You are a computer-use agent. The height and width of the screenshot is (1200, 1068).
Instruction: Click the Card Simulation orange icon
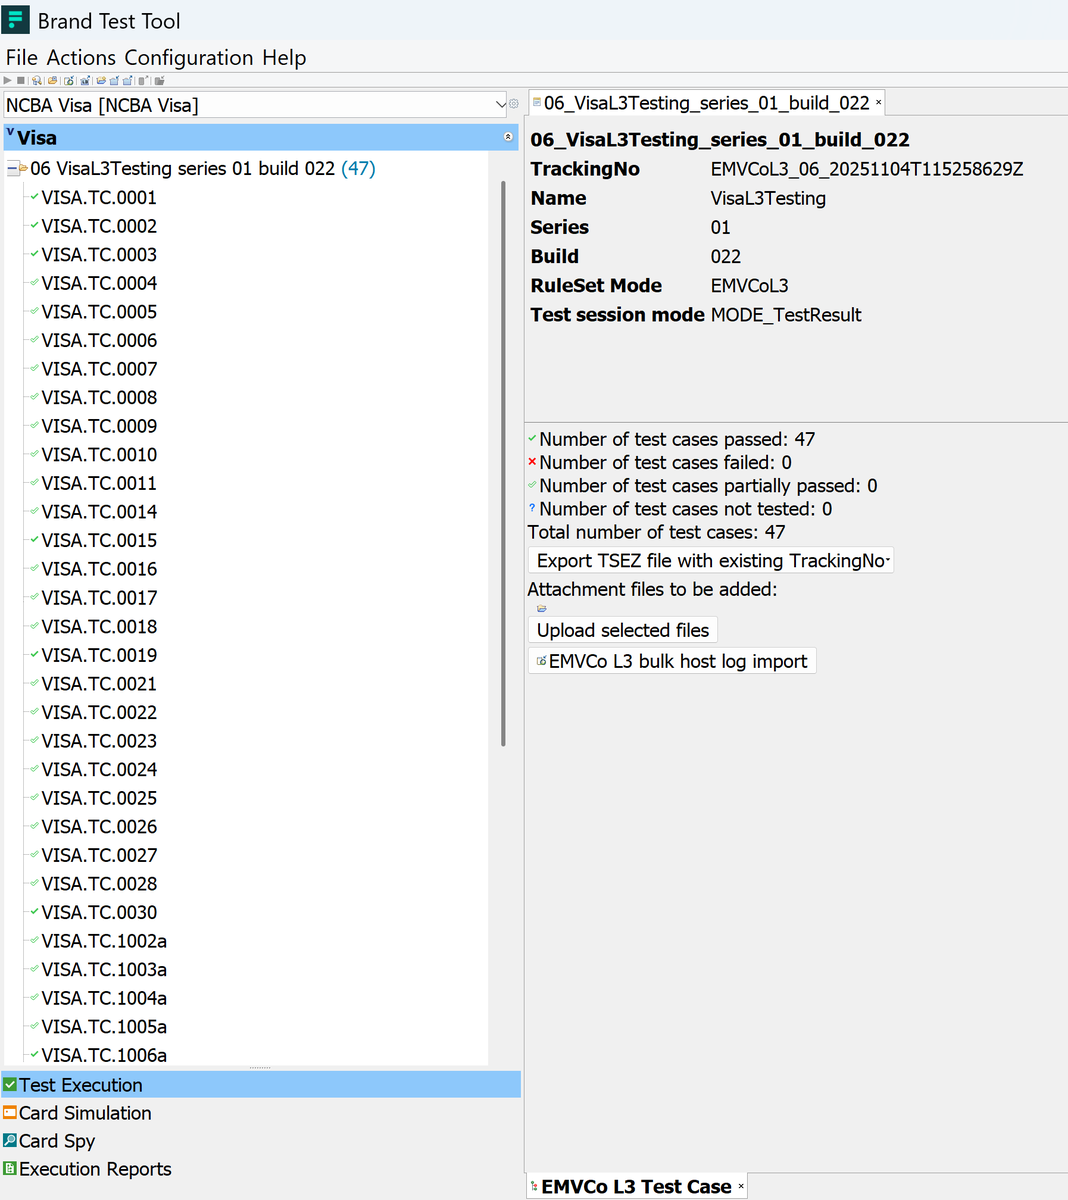[10, 1112]
